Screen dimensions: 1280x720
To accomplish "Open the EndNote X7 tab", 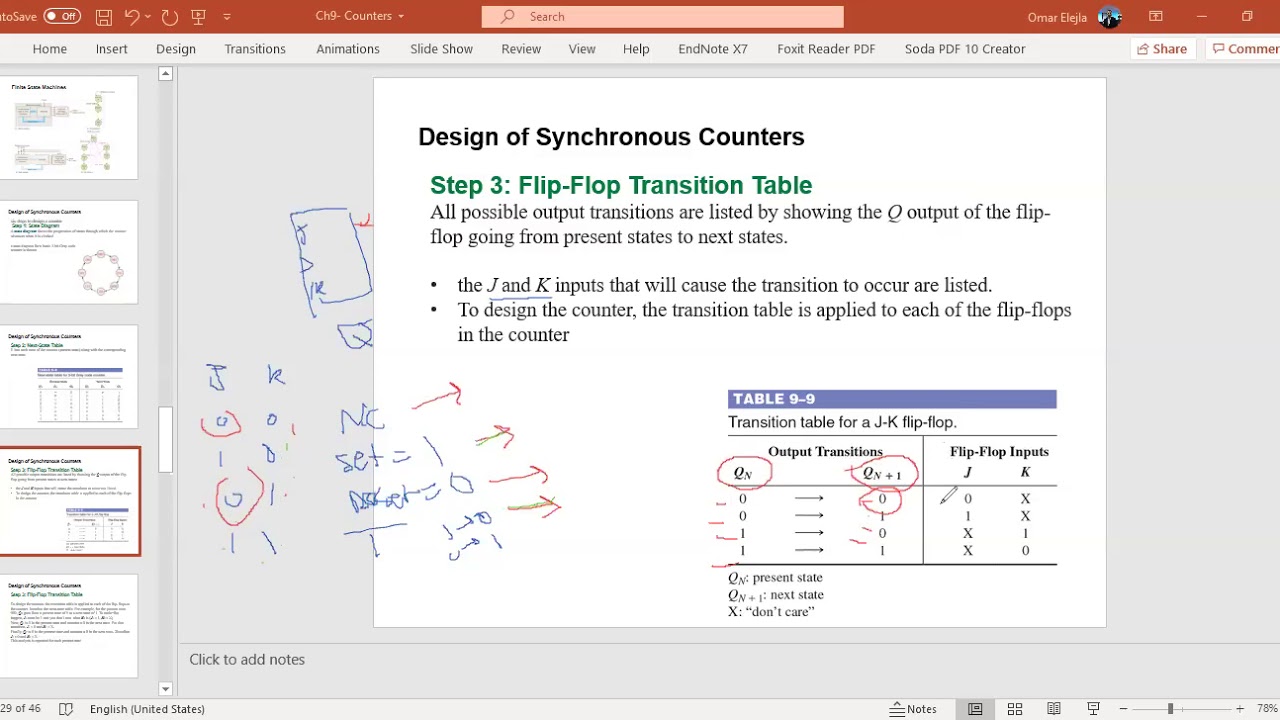I will (713, 48).
